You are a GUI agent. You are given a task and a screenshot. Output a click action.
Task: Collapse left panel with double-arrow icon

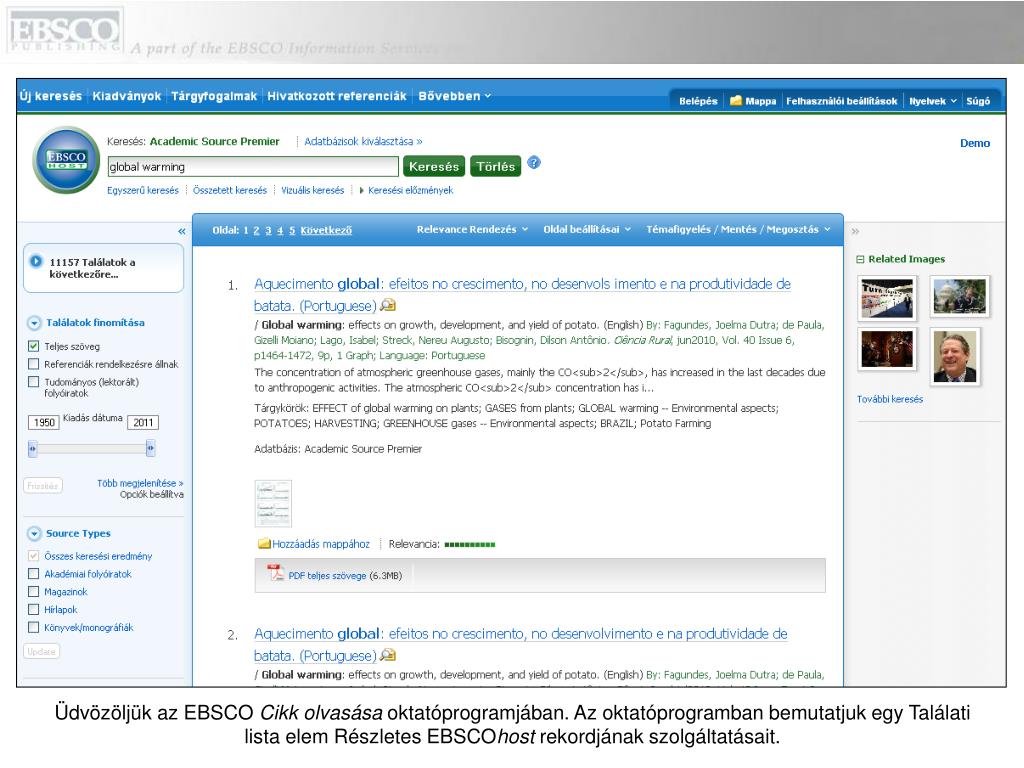[x=182, y=231]
